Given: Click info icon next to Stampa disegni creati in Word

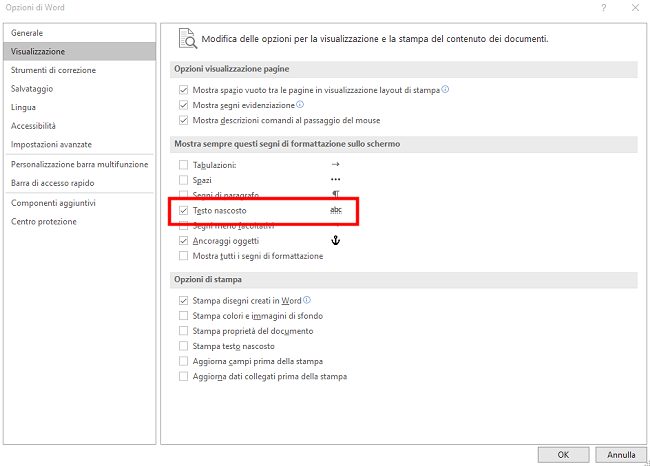Looking at the screenshot, I should (x=307, y=300).
